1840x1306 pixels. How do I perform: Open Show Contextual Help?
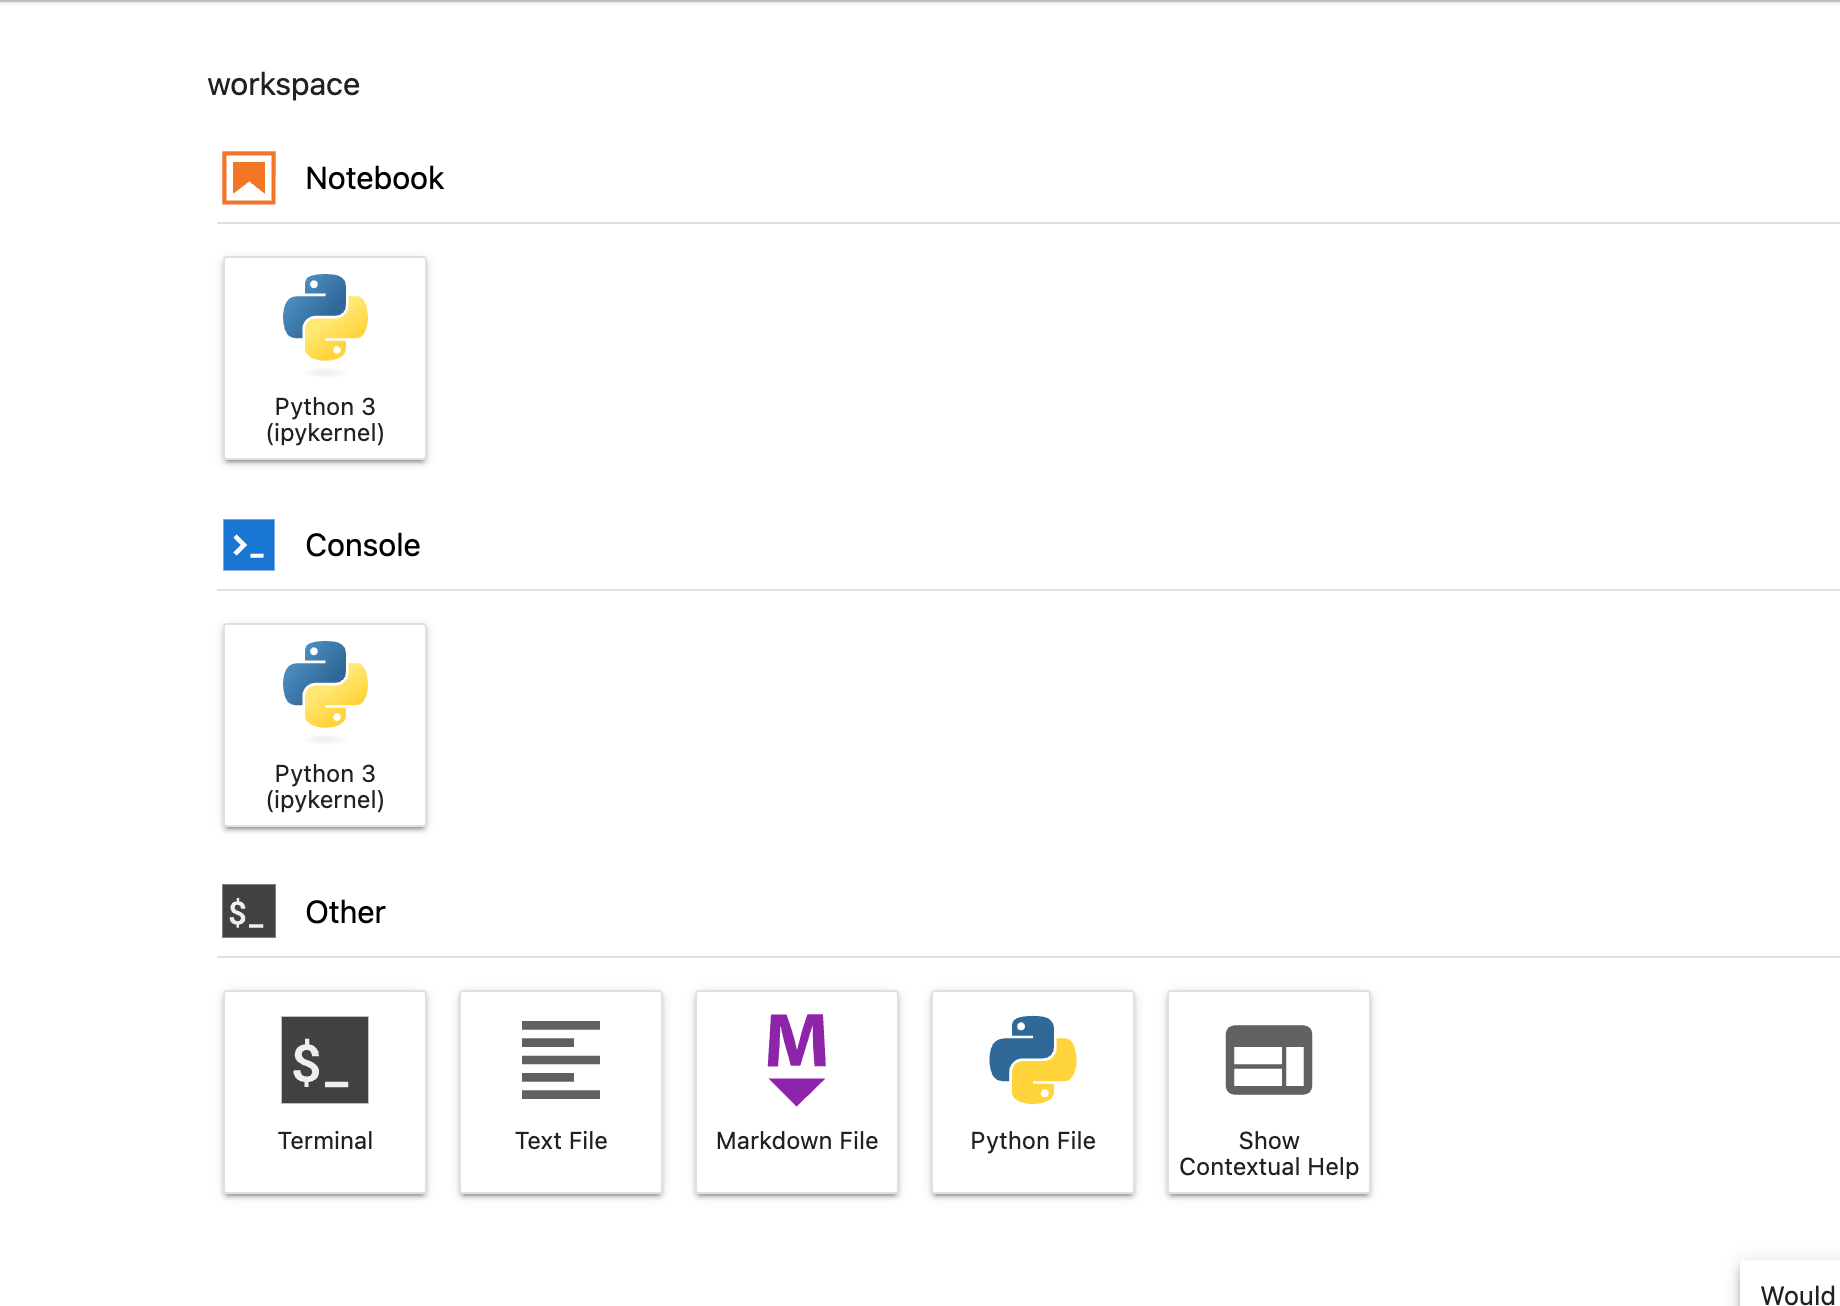(1269, 1092)
